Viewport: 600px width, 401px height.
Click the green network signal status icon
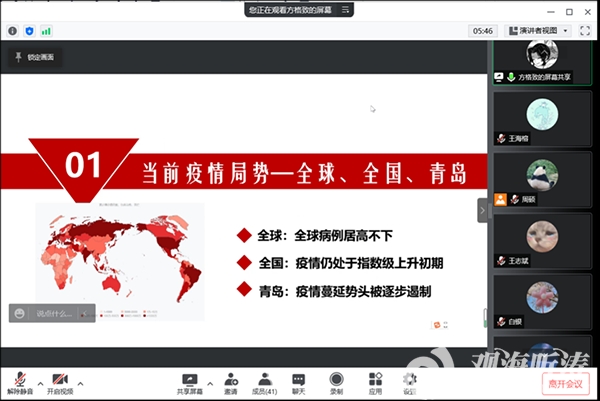46,31
